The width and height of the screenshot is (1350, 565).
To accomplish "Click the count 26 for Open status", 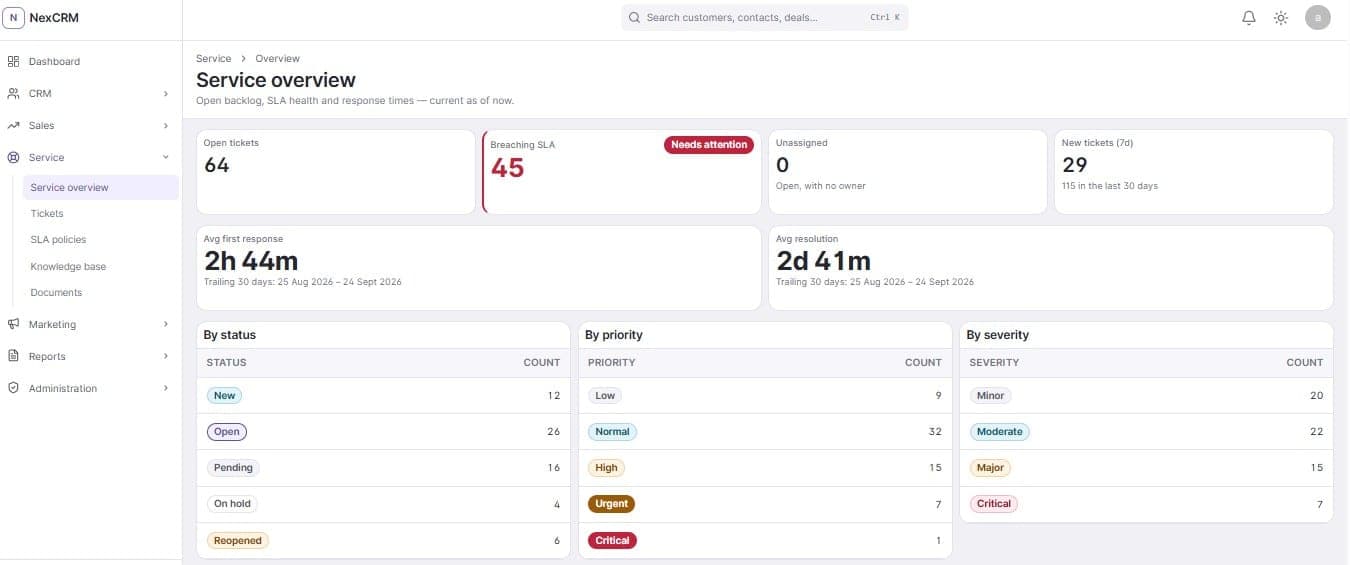I will (x=554, y=432).
